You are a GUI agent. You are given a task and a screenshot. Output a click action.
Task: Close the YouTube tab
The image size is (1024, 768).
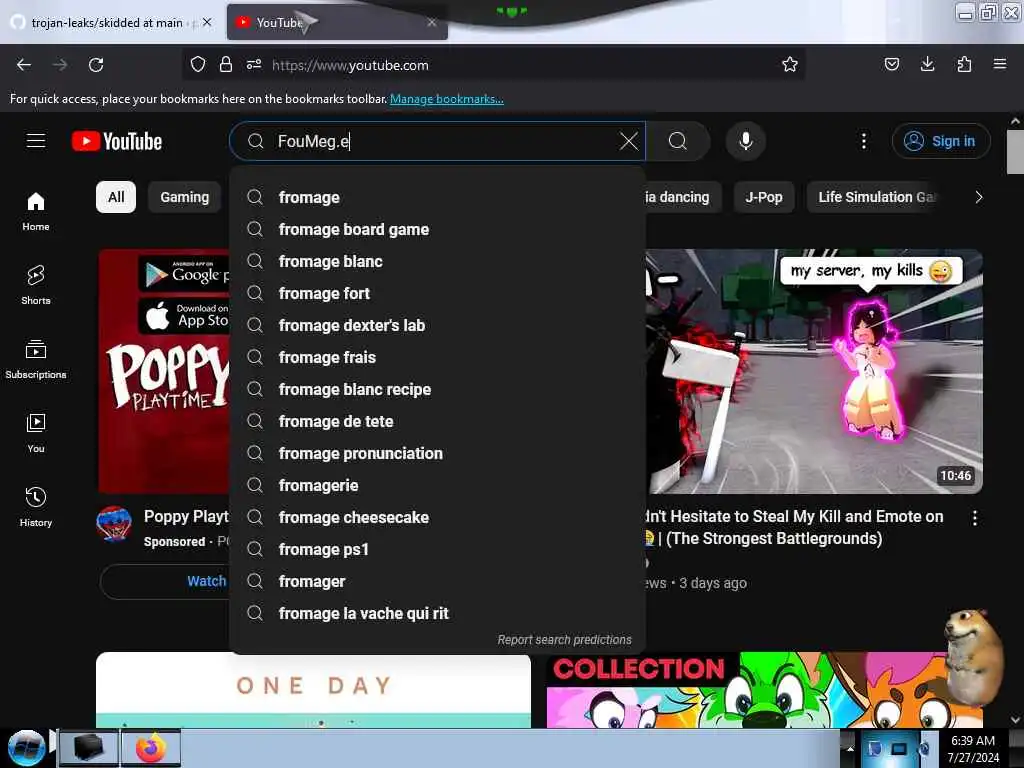tap(432, 22)
